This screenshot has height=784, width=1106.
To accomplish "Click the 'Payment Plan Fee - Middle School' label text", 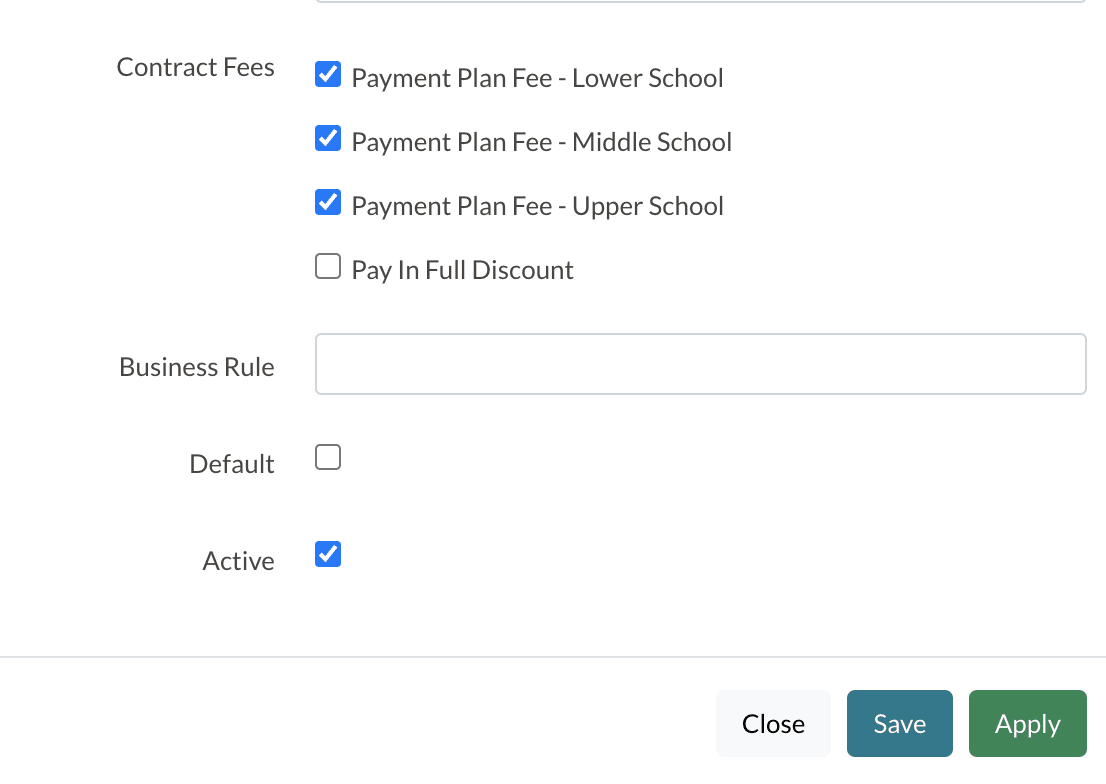I will tap(541, 142).
